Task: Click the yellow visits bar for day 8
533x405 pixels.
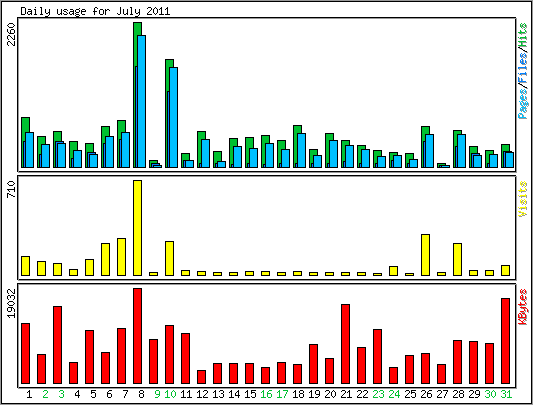Action: pyautogui.click(x=138, y=228)
